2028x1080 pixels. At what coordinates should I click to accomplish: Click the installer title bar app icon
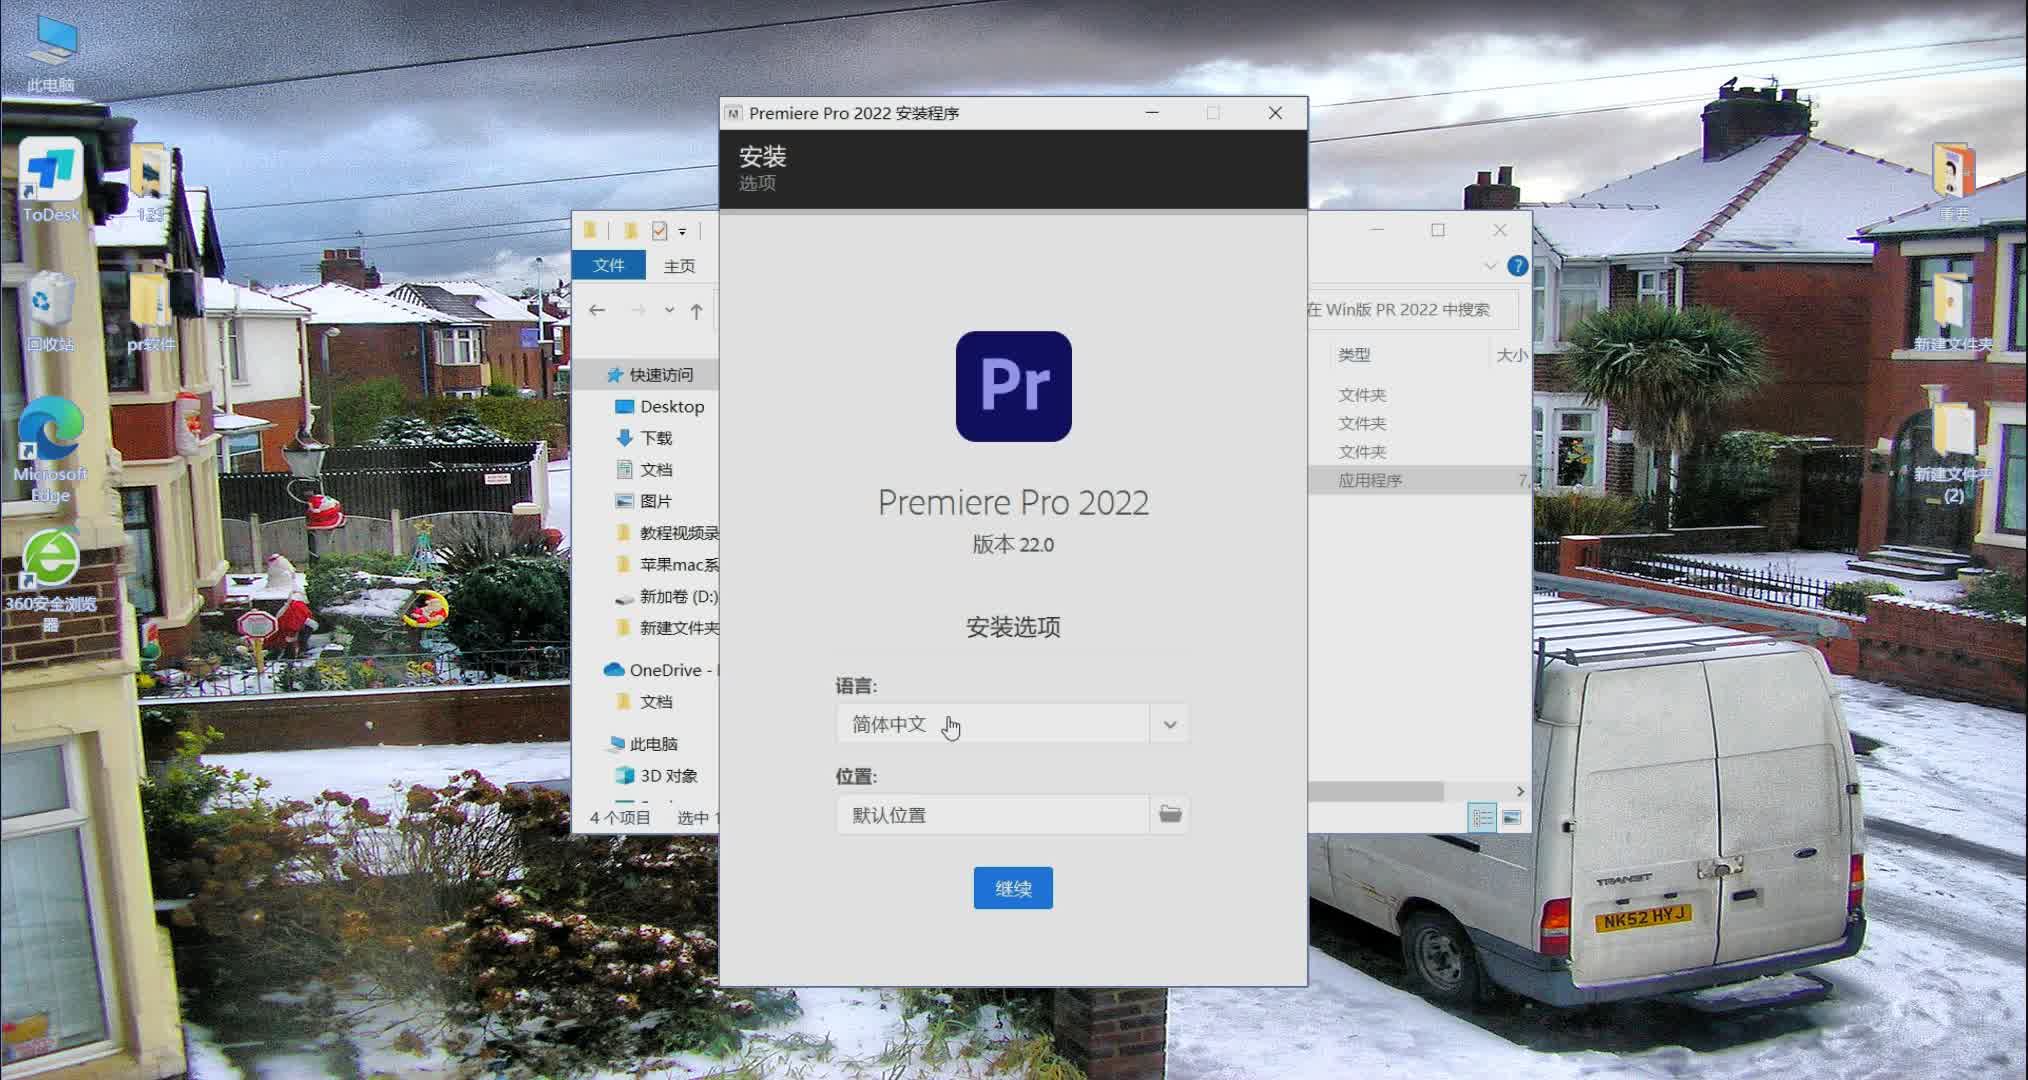point(733,113)
